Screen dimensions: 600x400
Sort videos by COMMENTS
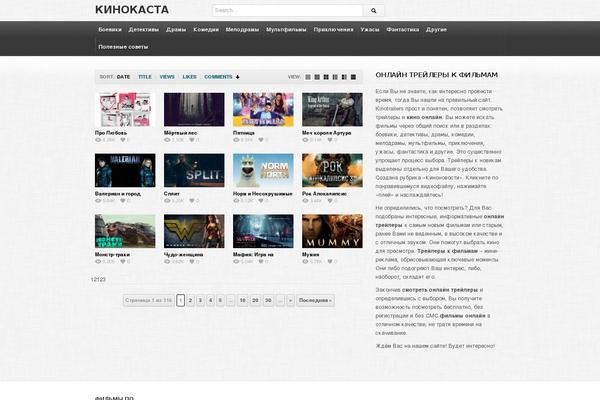tap(218, 77)
